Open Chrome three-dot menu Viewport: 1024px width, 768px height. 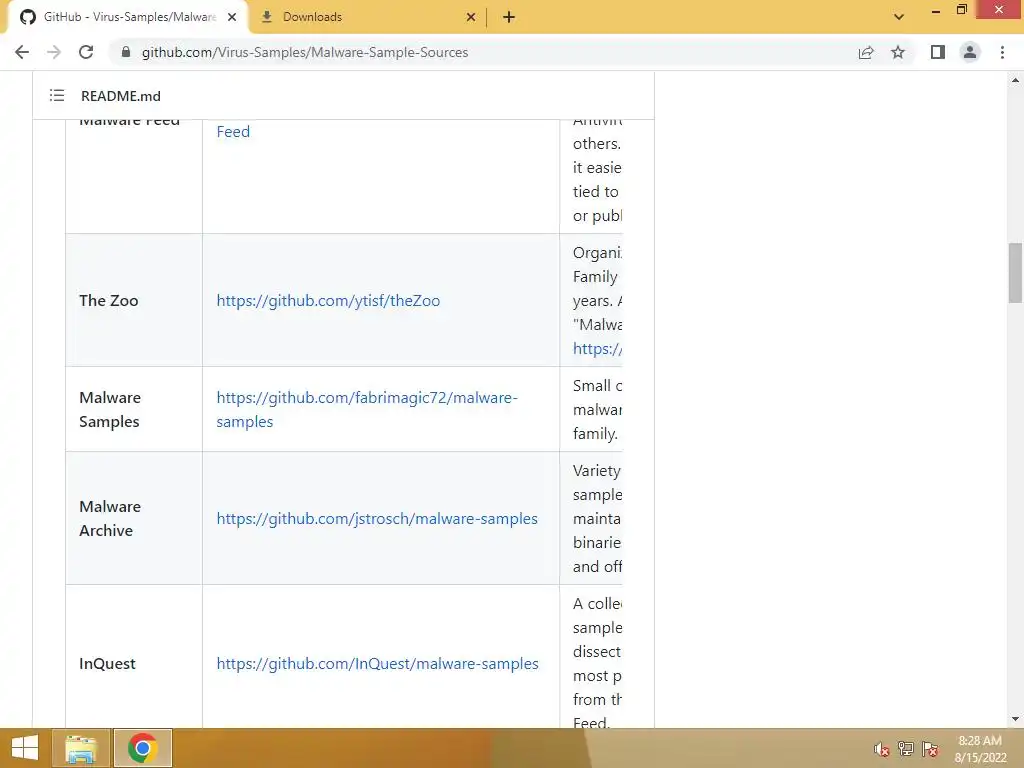pyautogui.click(x=1002, y=52)
